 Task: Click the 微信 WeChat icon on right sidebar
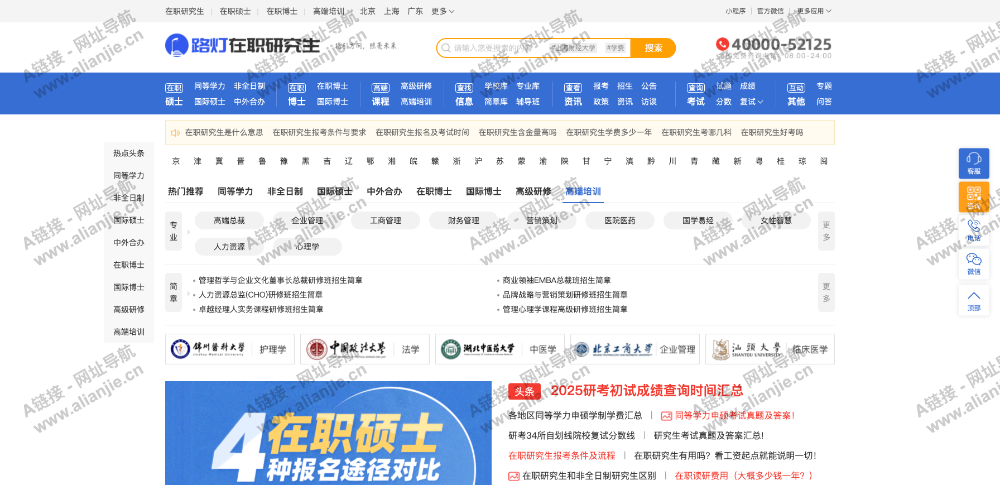point(974,264)
